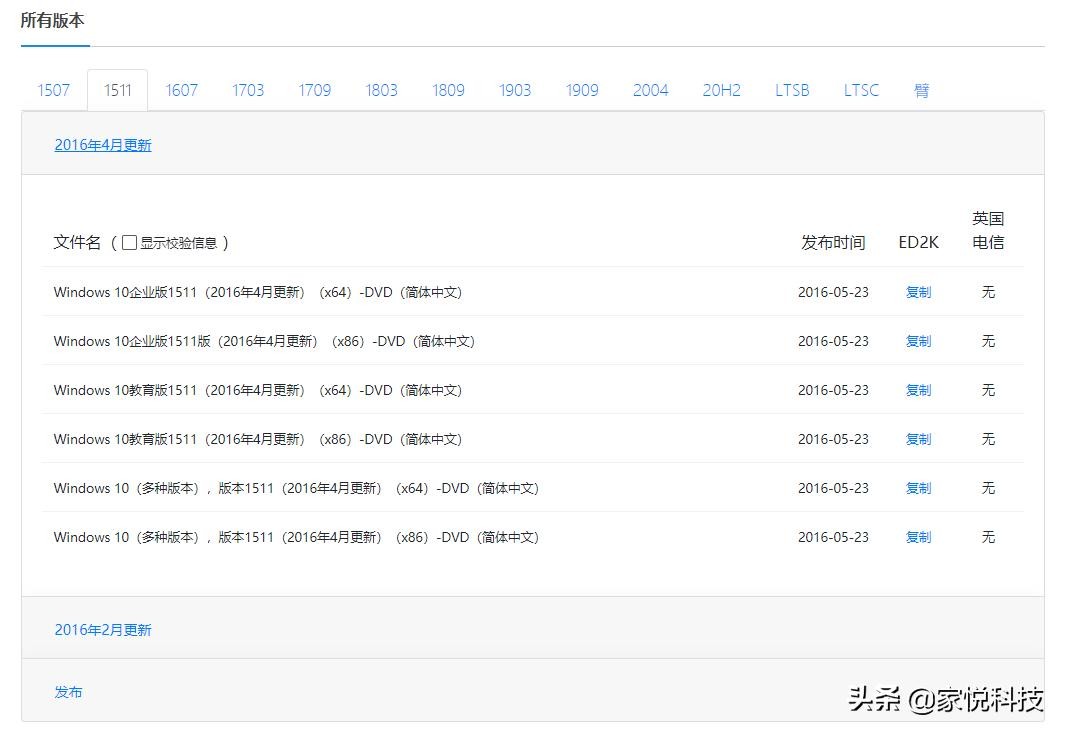Go to the 1909 version tab

[x=582, y=90]
